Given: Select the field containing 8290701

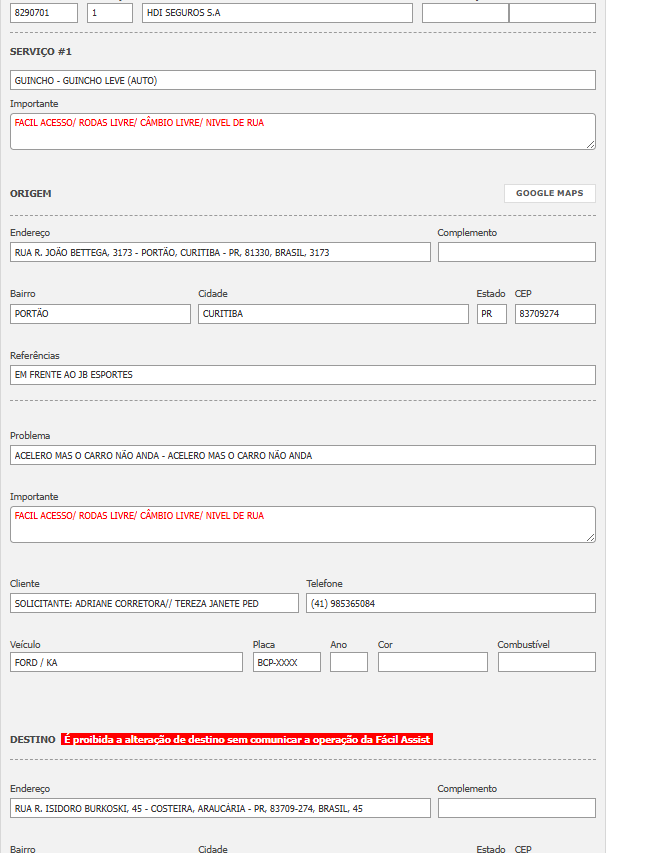Looking at the screenshot, I should click(x=45, y=13).
